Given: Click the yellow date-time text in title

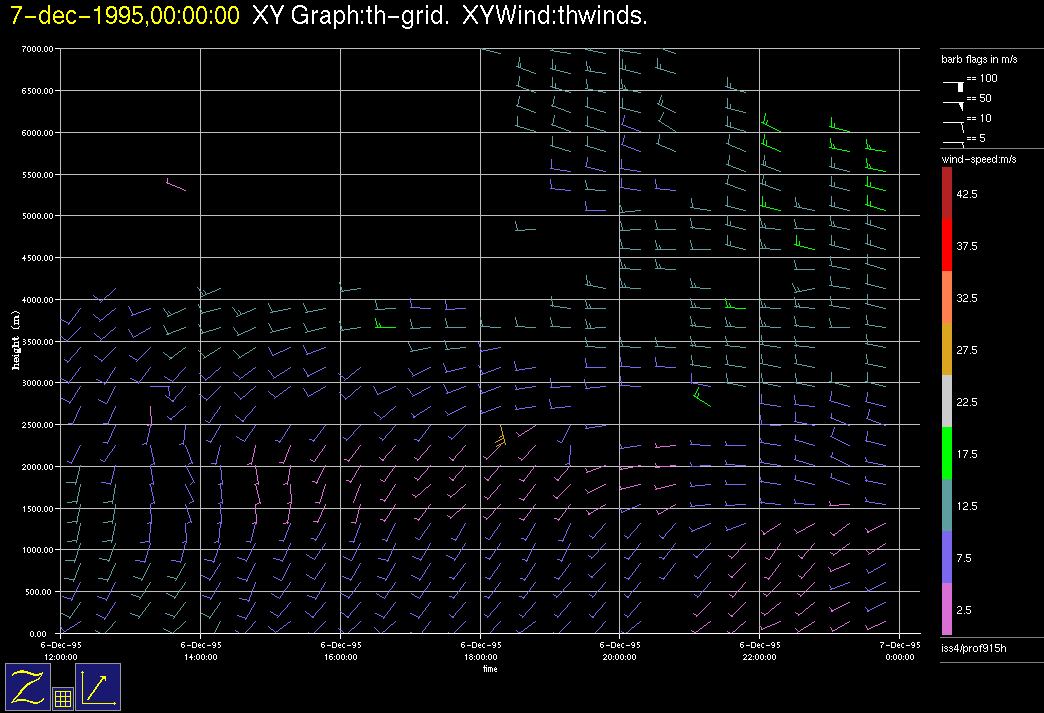Looking at the screenshot, I should coord(125,16).
